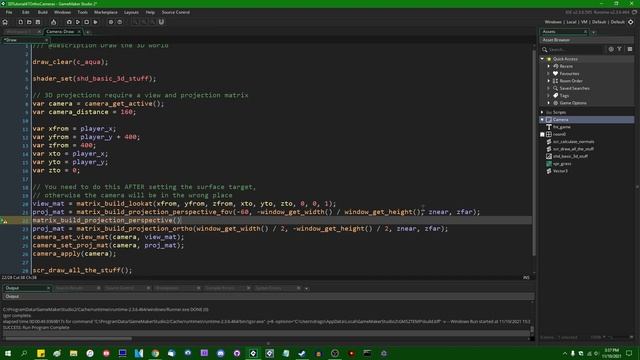The image size is (640, 360).
Task: Open the Windows Start menu
Action: coord(8,353)
